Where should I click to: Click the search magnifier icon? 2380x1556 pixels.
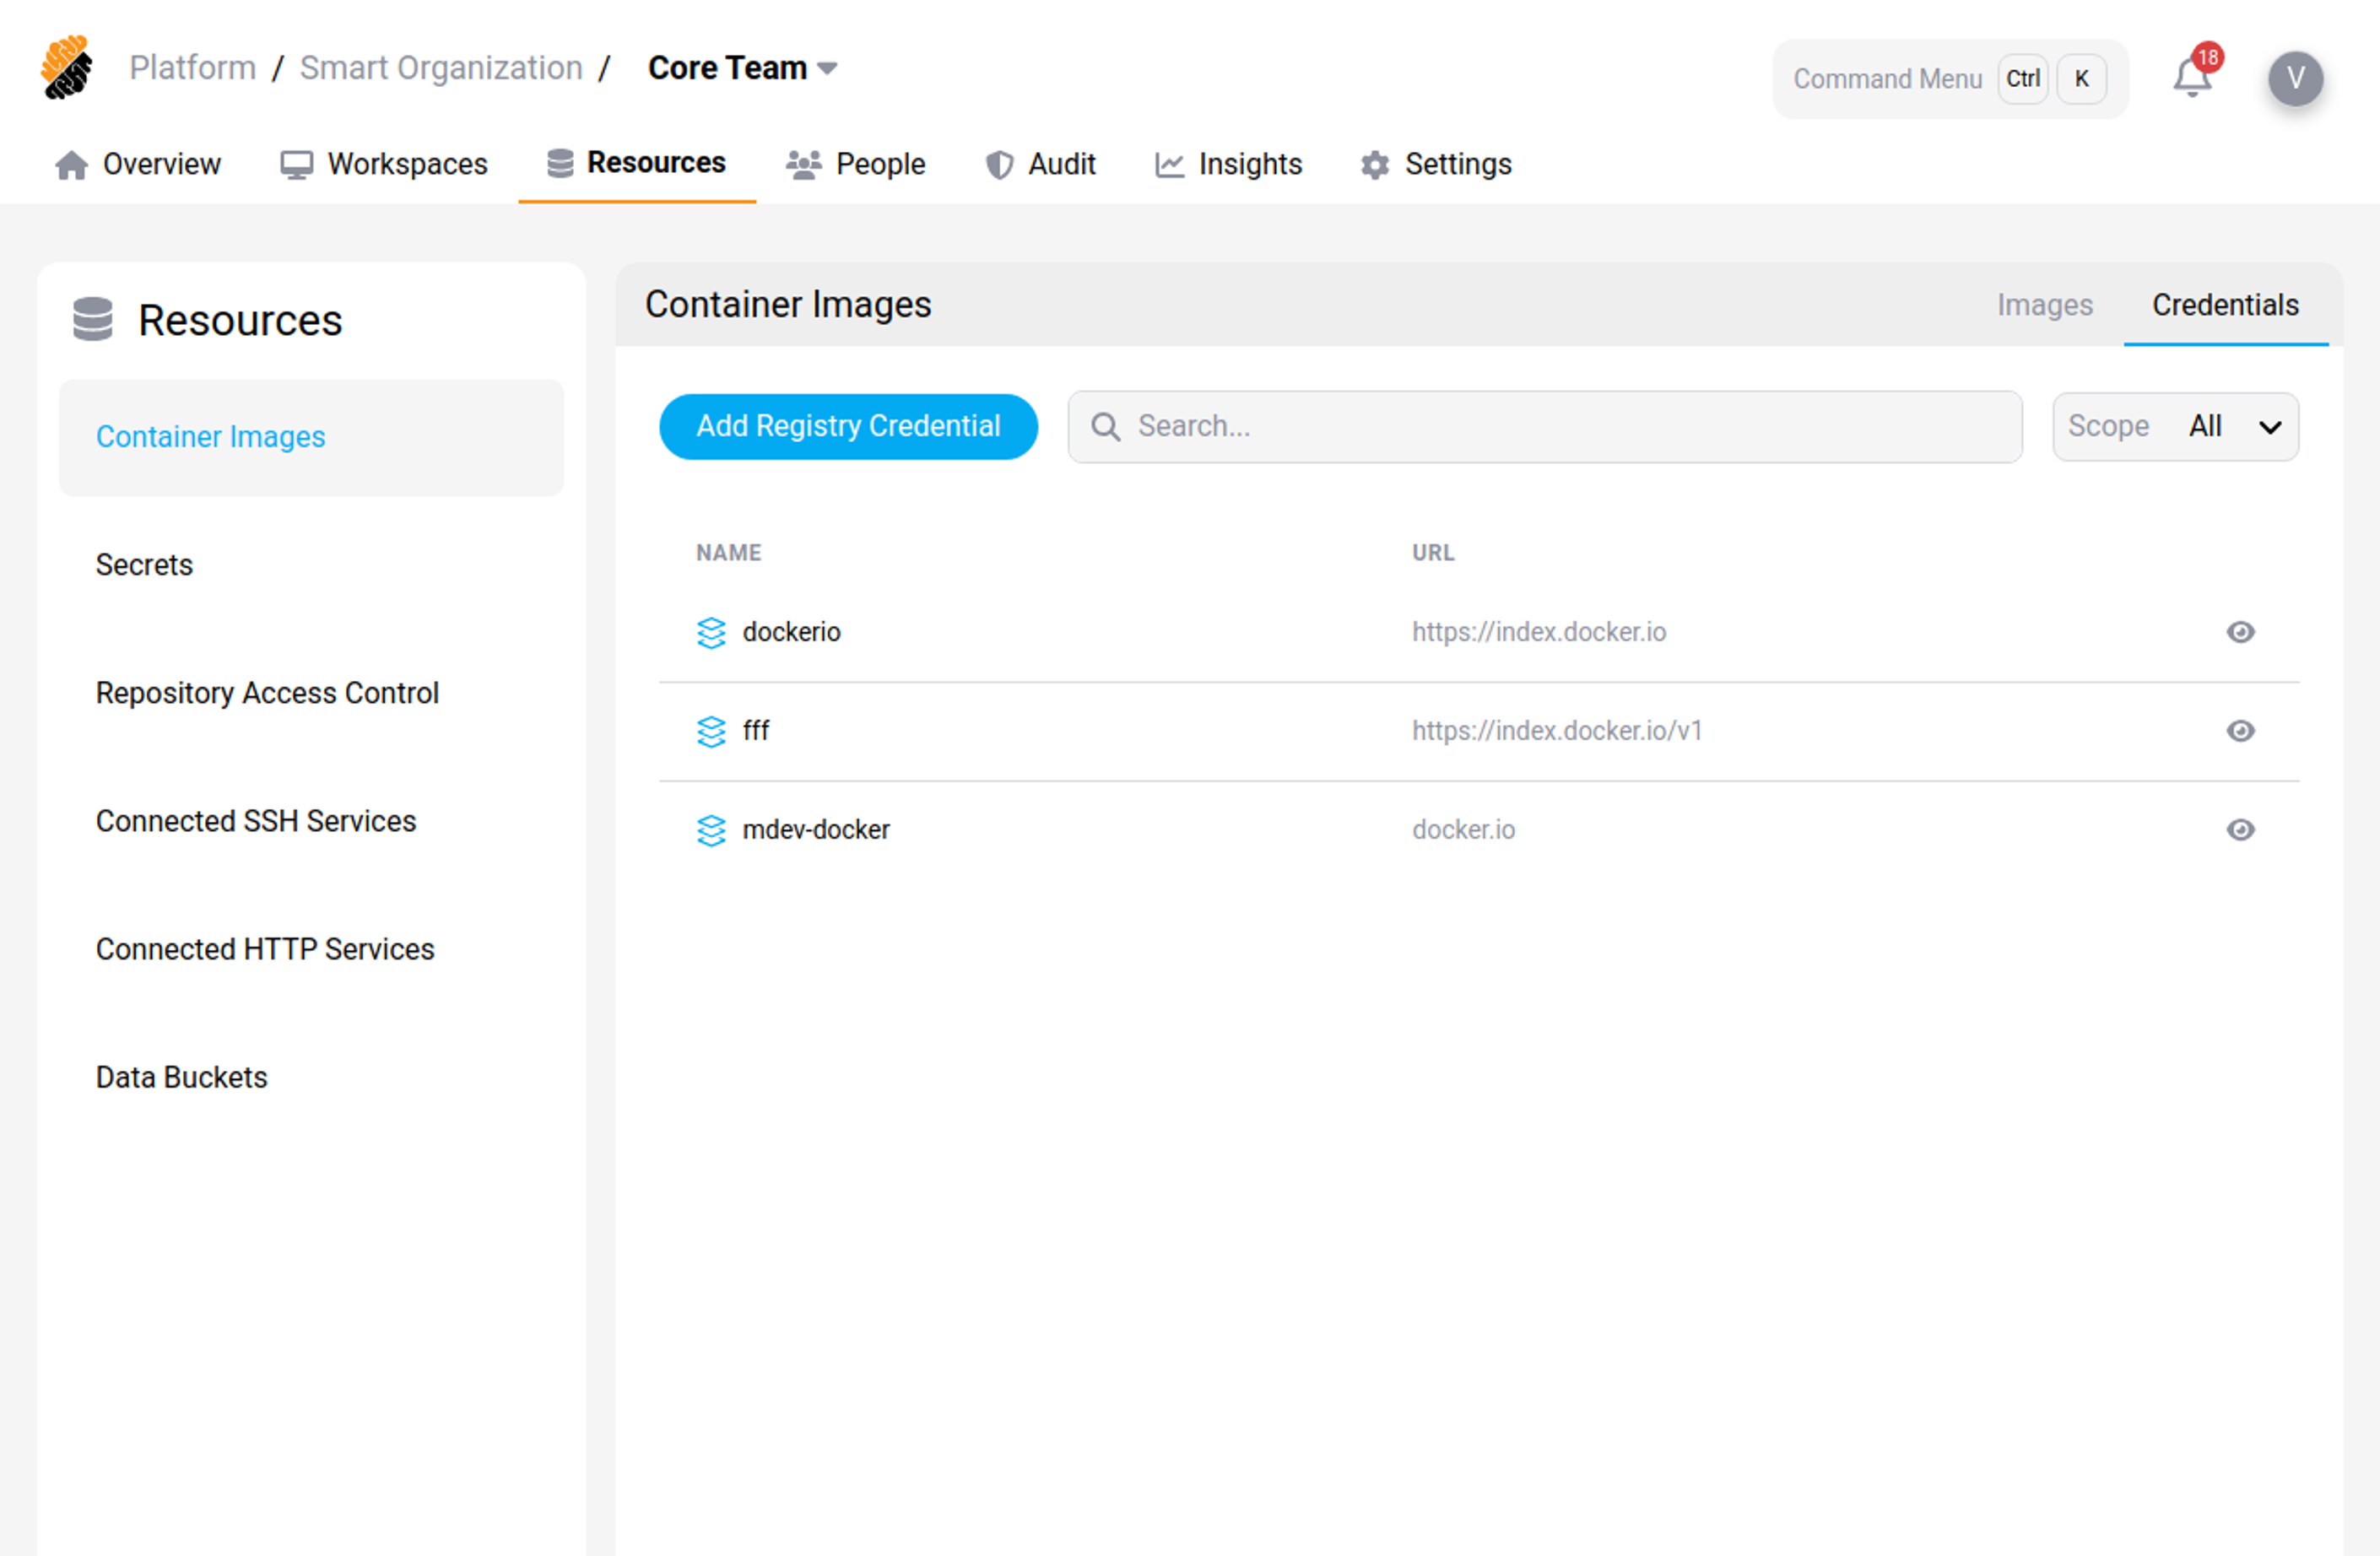click(1105, 427)
